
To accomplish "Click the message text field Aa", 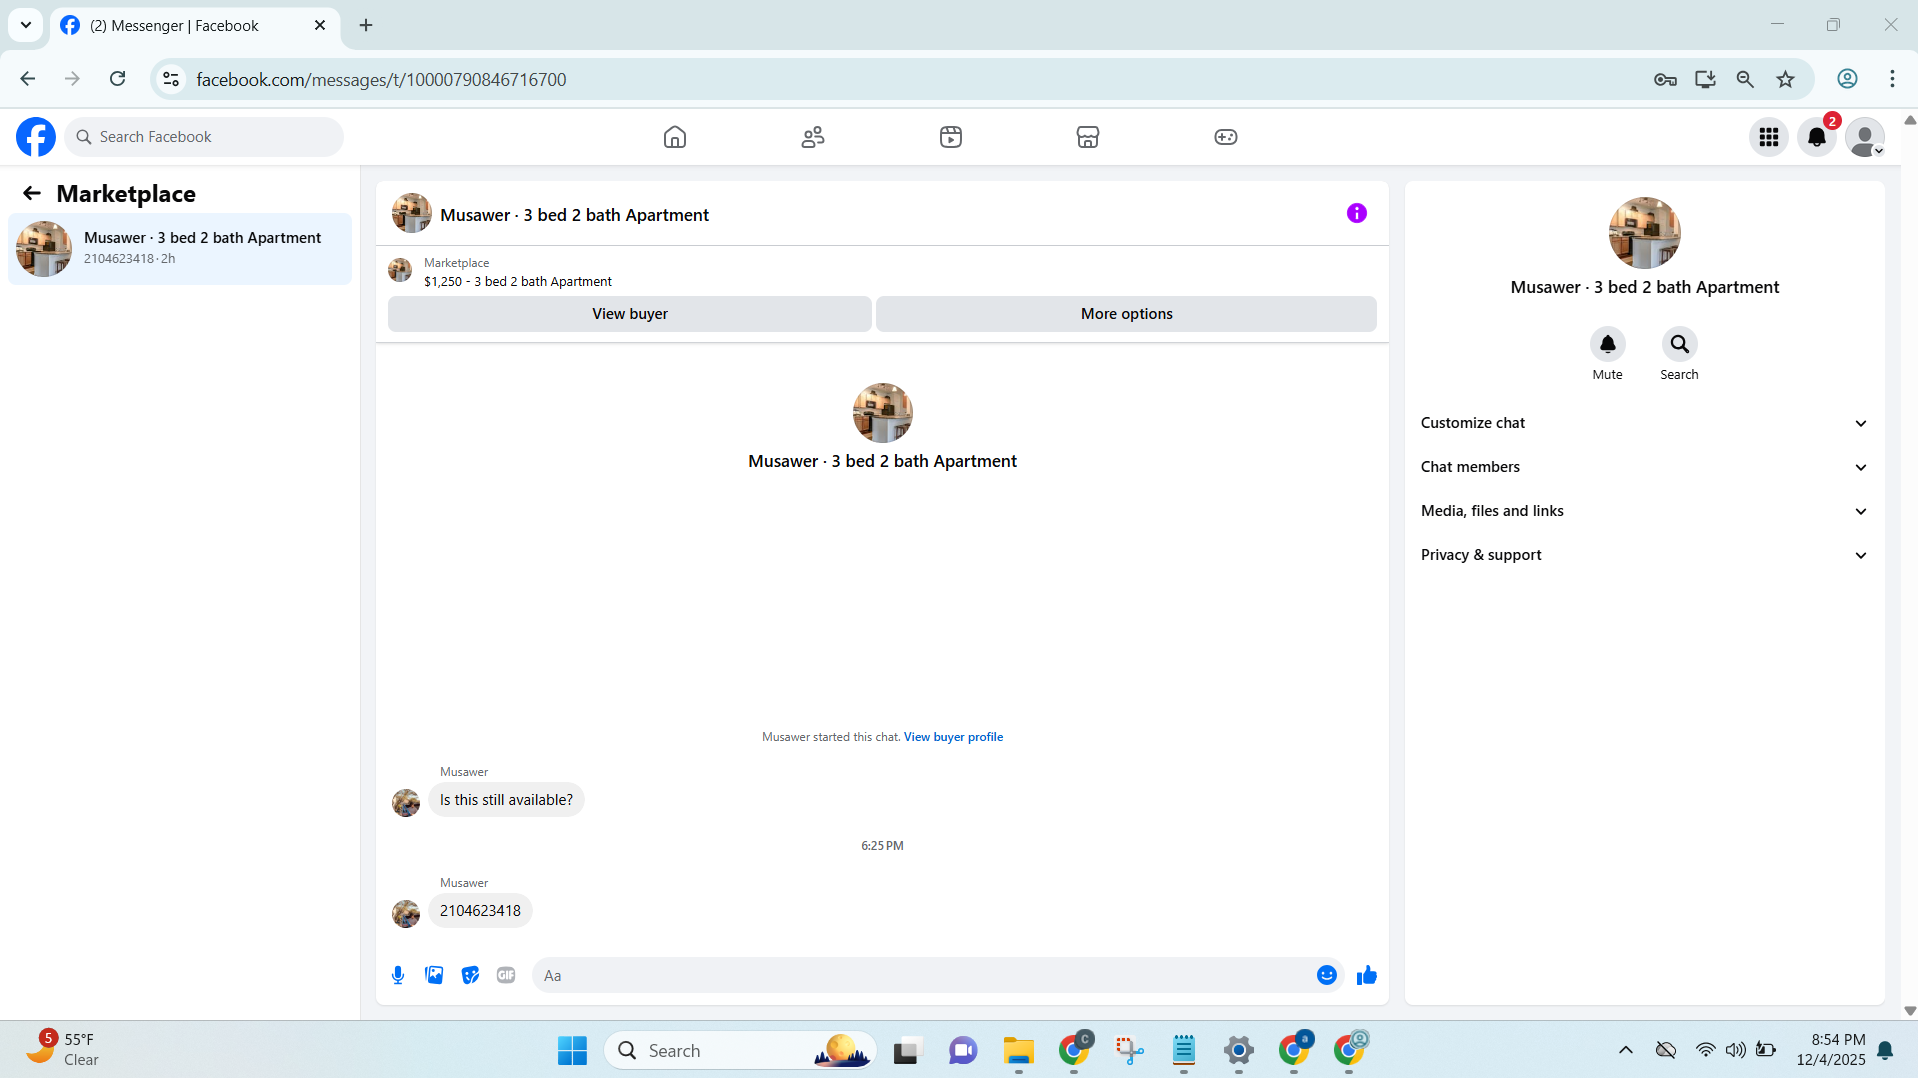I will (x=920, y=975).
